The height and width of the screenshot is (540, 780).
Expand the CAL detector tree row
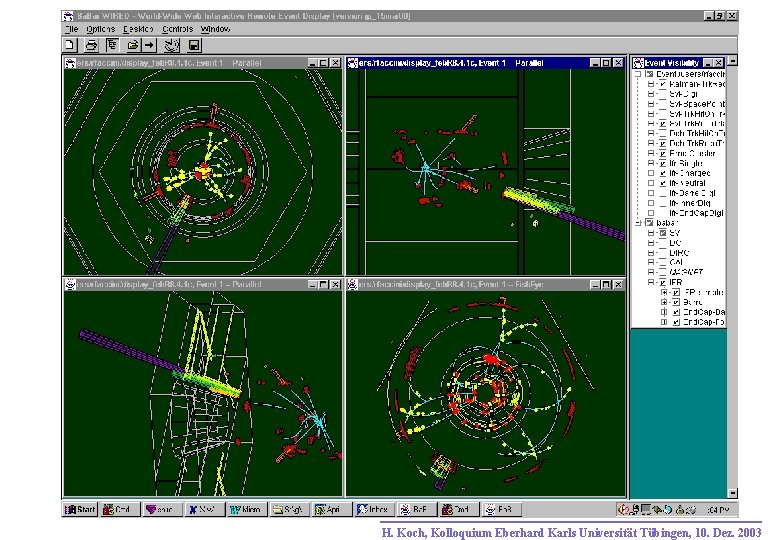[x=651, y=263]
